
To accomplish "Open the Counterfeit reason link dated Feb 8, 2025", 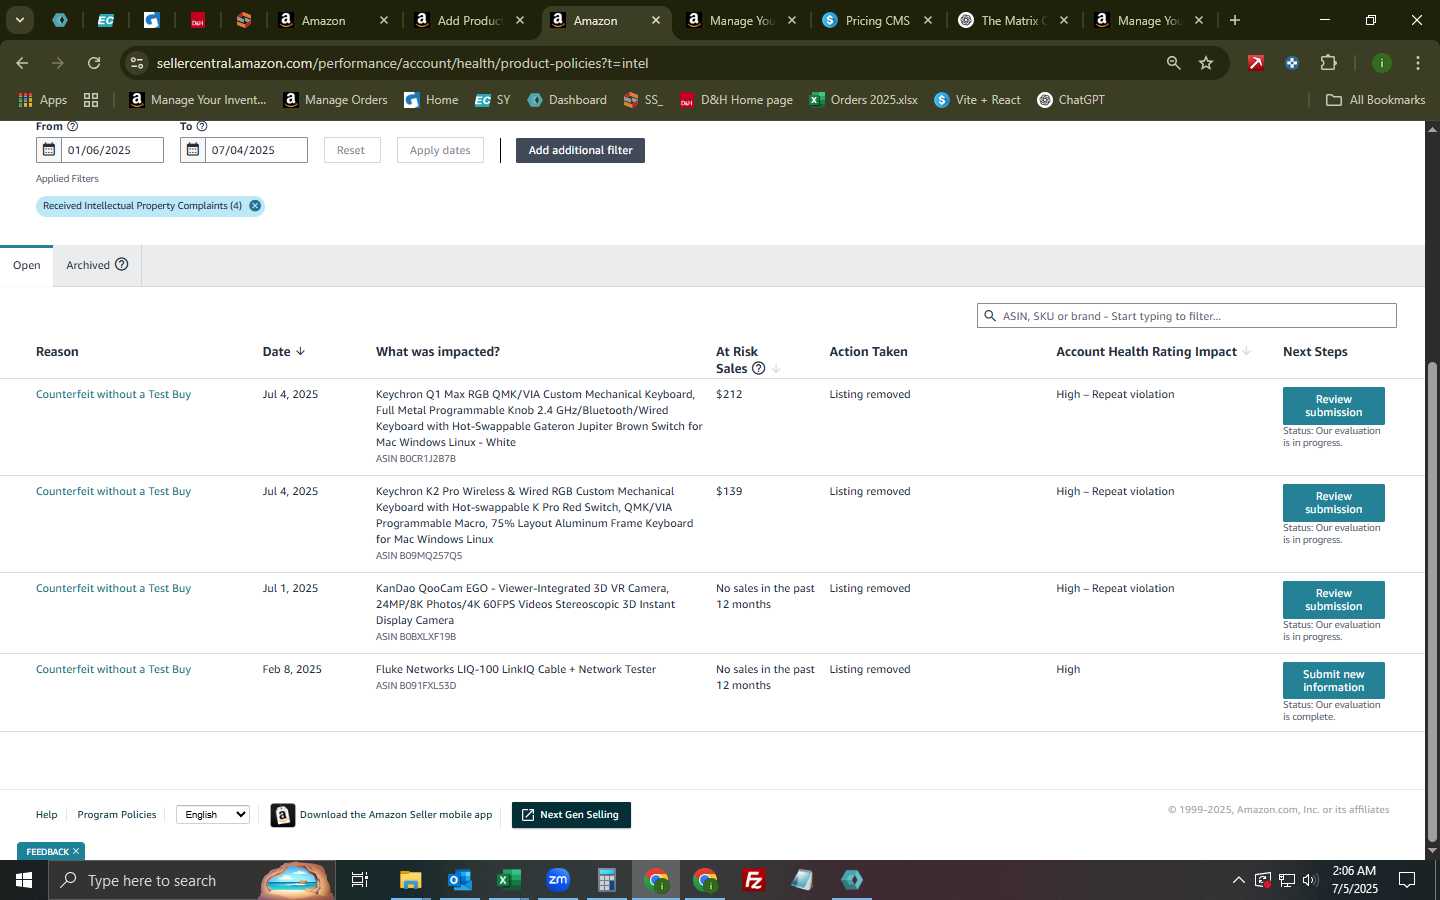I will 113,669.
